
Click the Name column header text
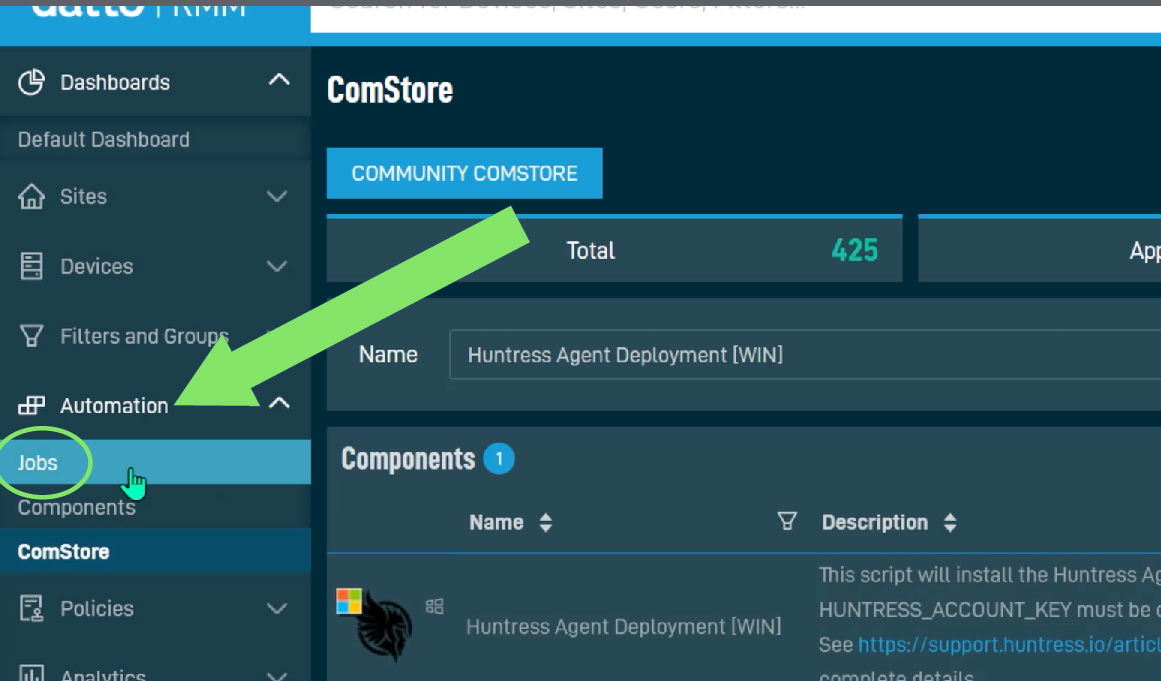point(496,523)
